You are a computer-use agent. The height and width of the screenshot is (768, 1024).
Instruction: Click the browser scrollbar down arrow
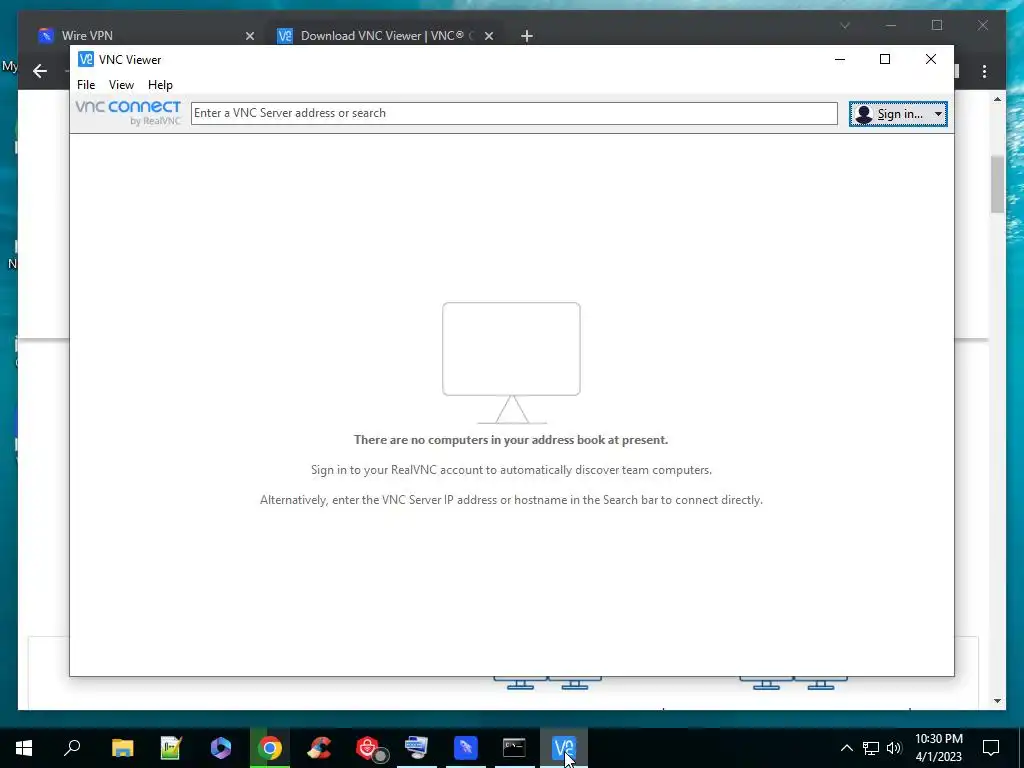click(997, 701)
